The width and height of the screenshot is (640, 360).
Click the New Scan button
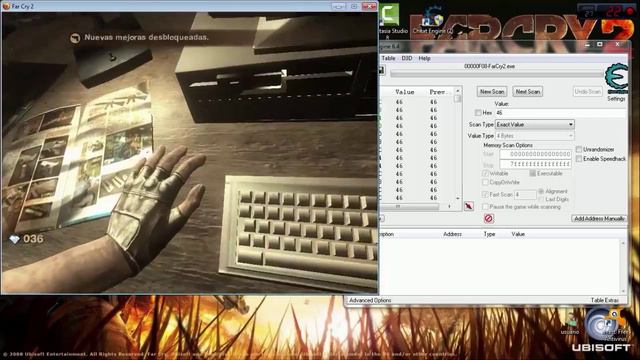[x=492, y=91]
